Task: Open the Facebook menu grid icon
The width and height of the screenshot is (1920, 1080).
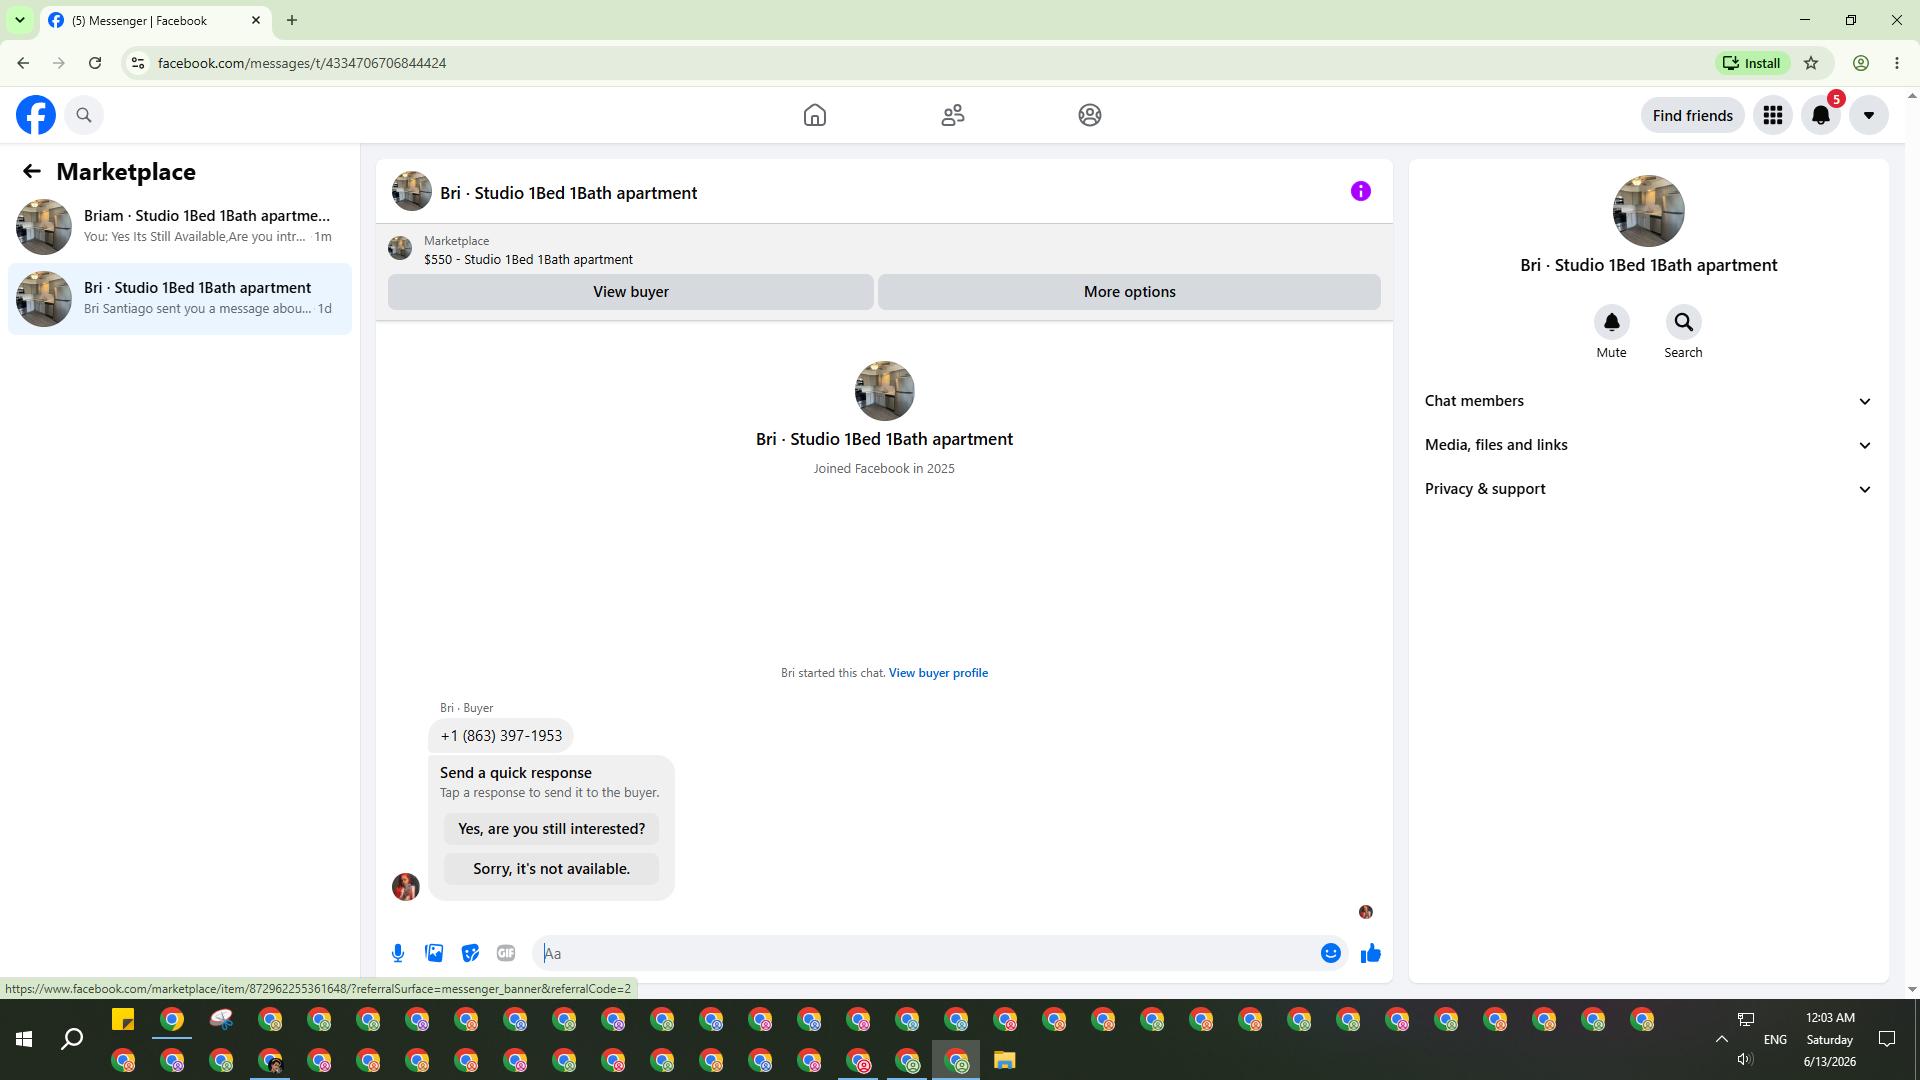Action: coord(1773,115)
